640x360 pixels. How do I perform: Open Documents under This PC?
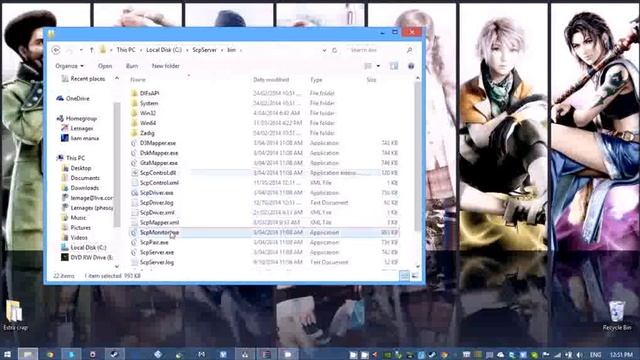point(80,178)
